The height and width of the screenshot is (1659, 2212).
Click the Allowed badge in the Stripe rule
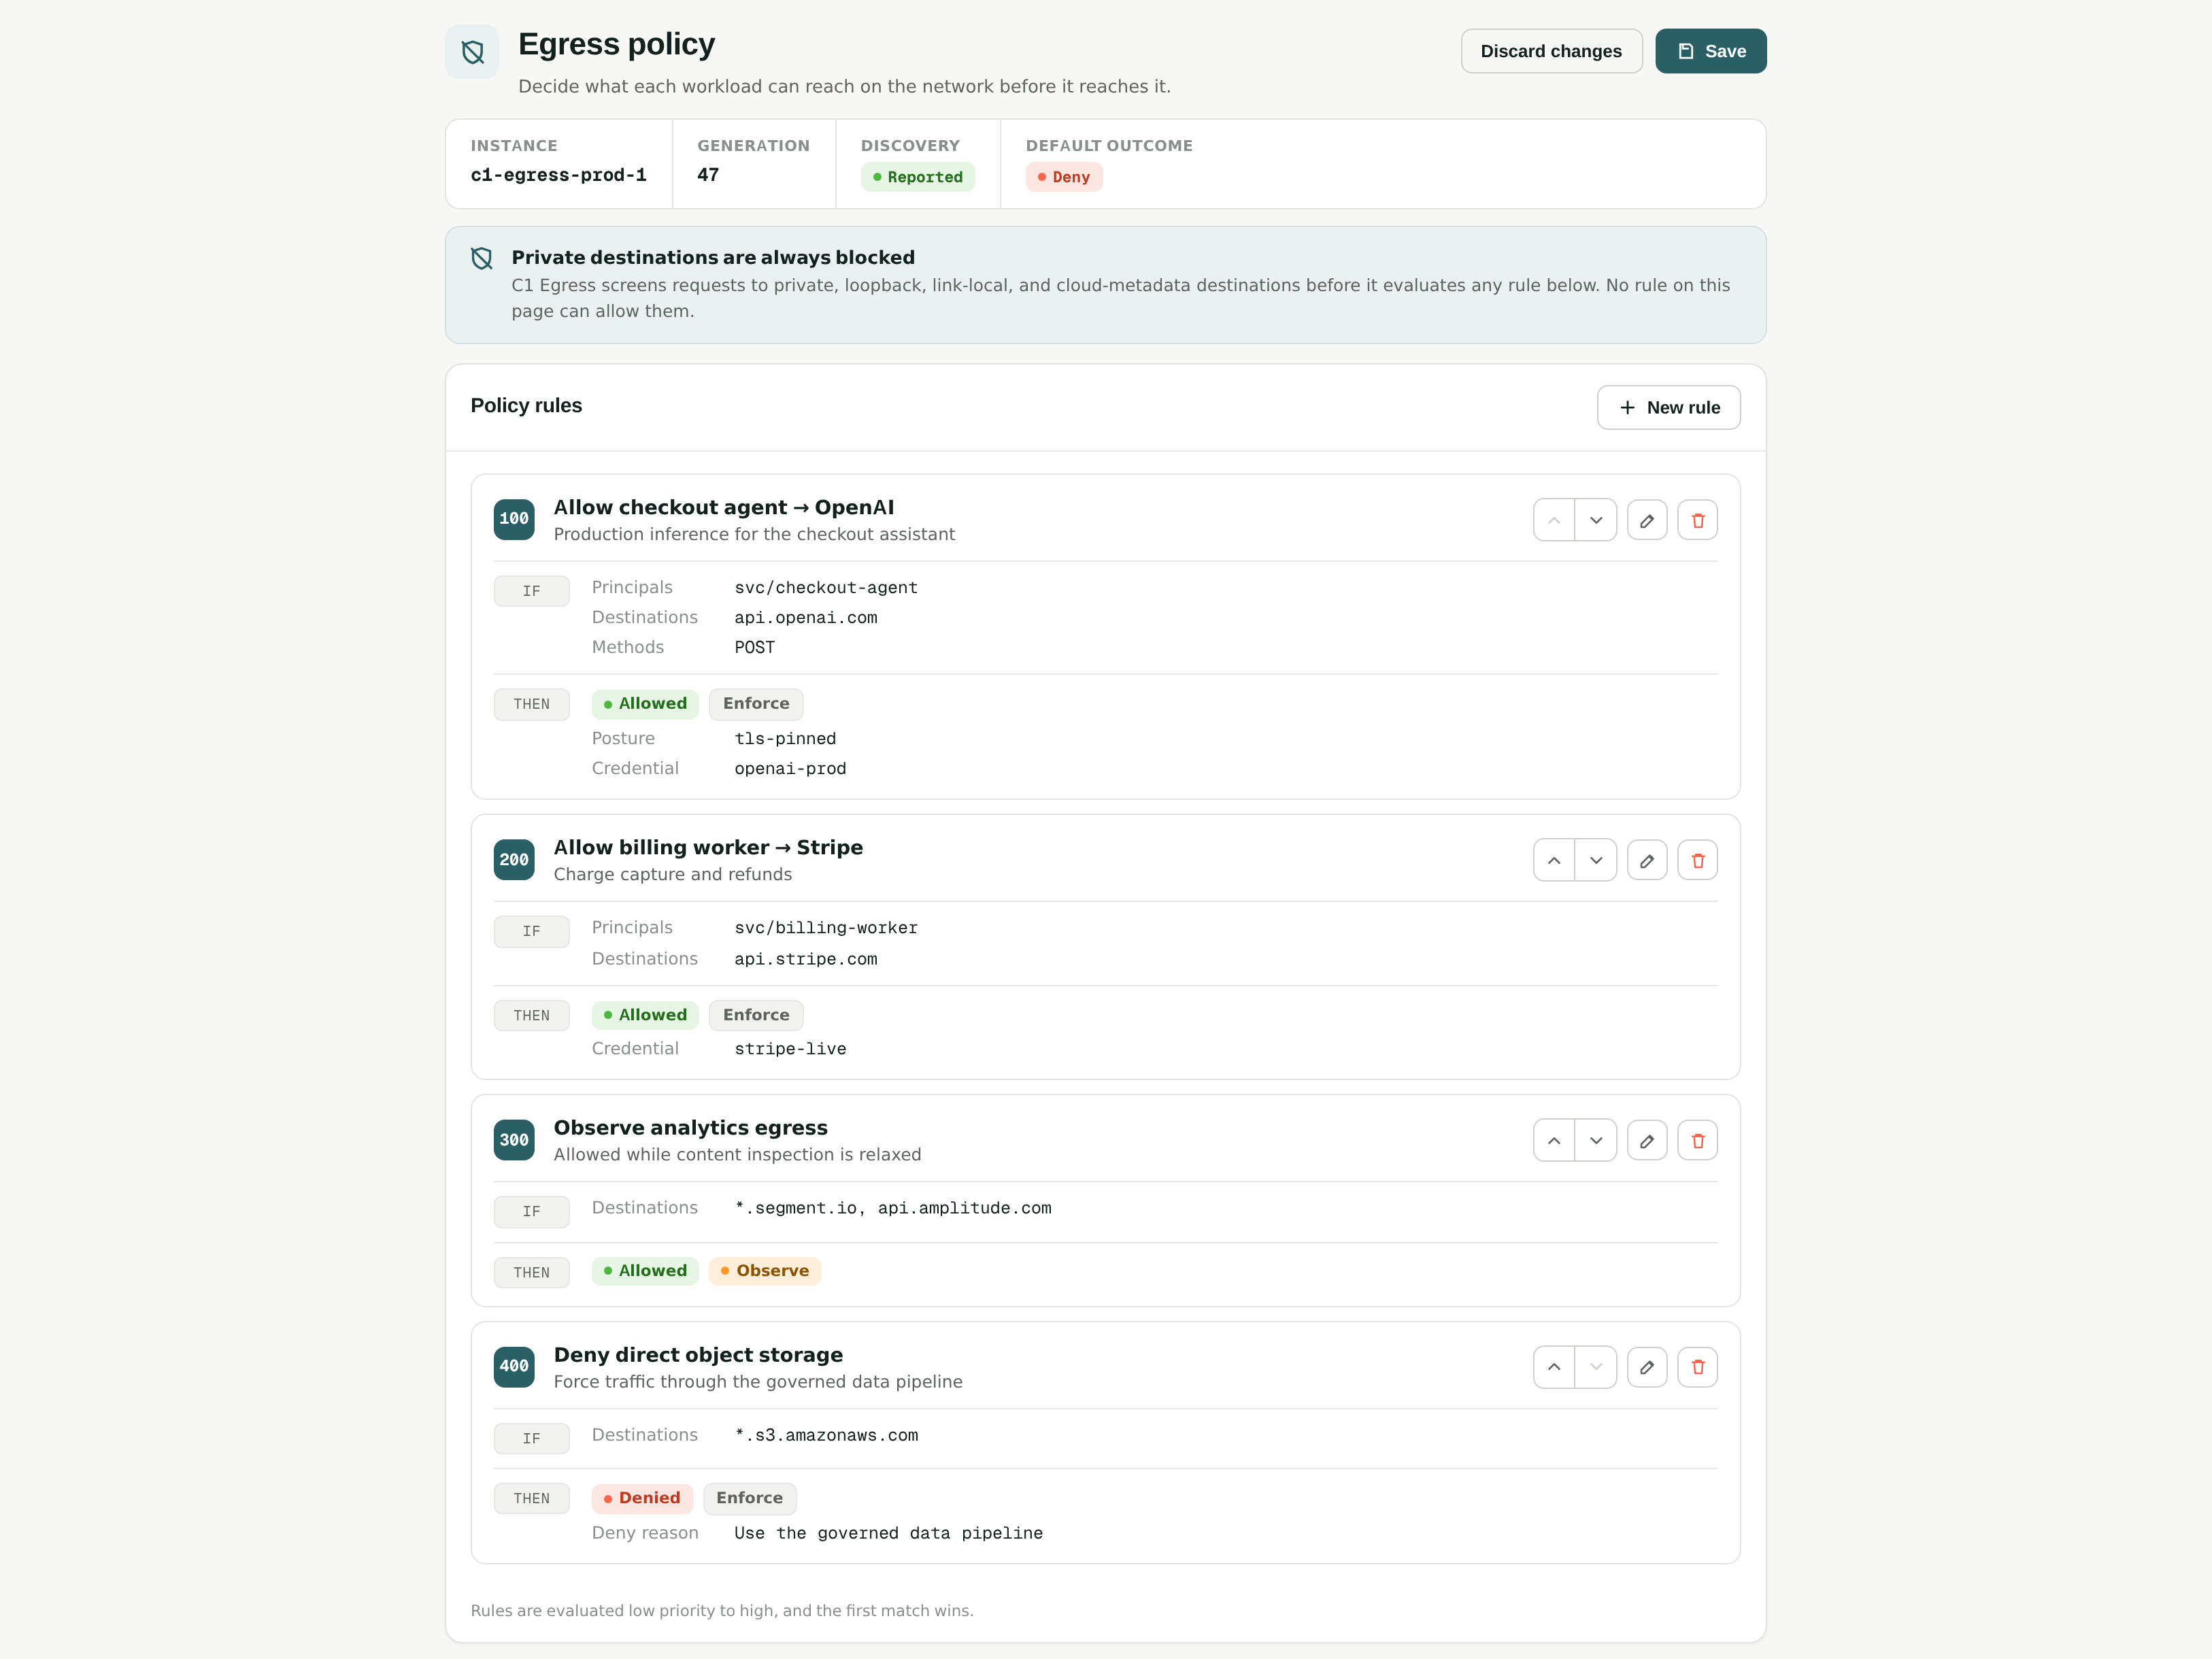click(645, 1015)
